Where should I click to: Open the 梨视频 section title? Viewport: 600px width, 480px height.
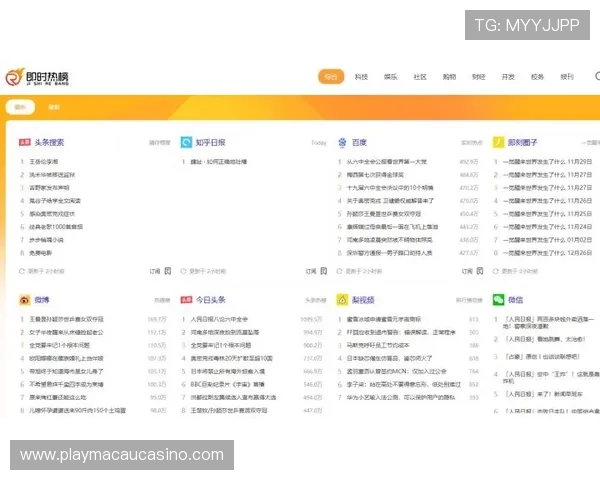(363, 300)
